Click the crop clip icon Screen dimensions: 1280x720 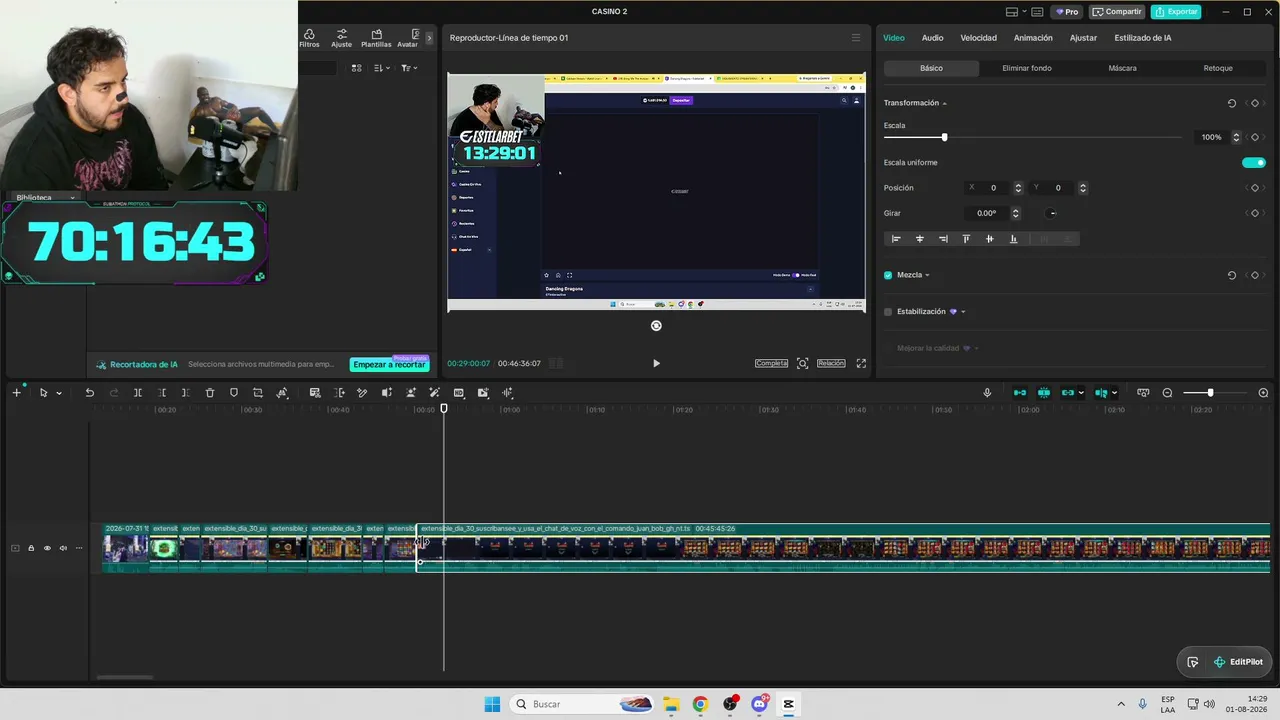click(258, 393)
